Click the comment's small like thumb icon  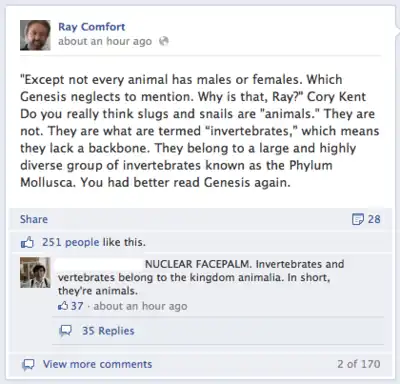click(63, 306)
